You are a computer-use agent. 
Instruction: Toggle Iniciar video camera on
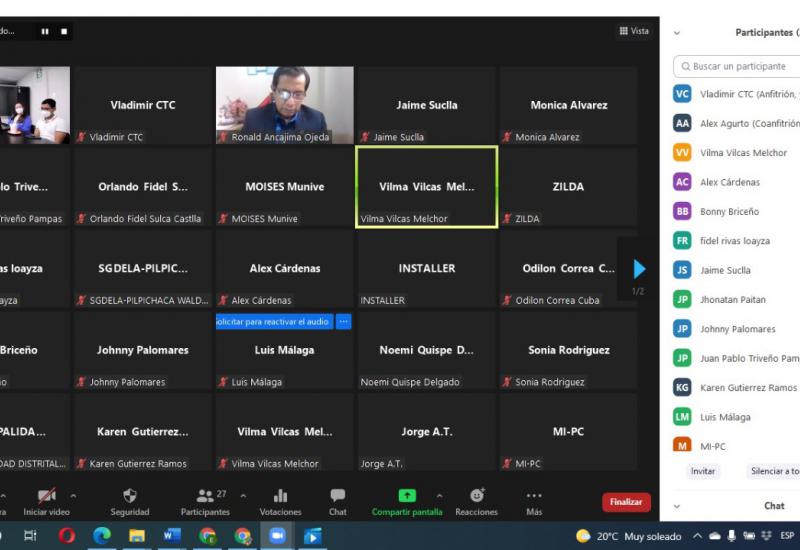[x=46, y=496]
